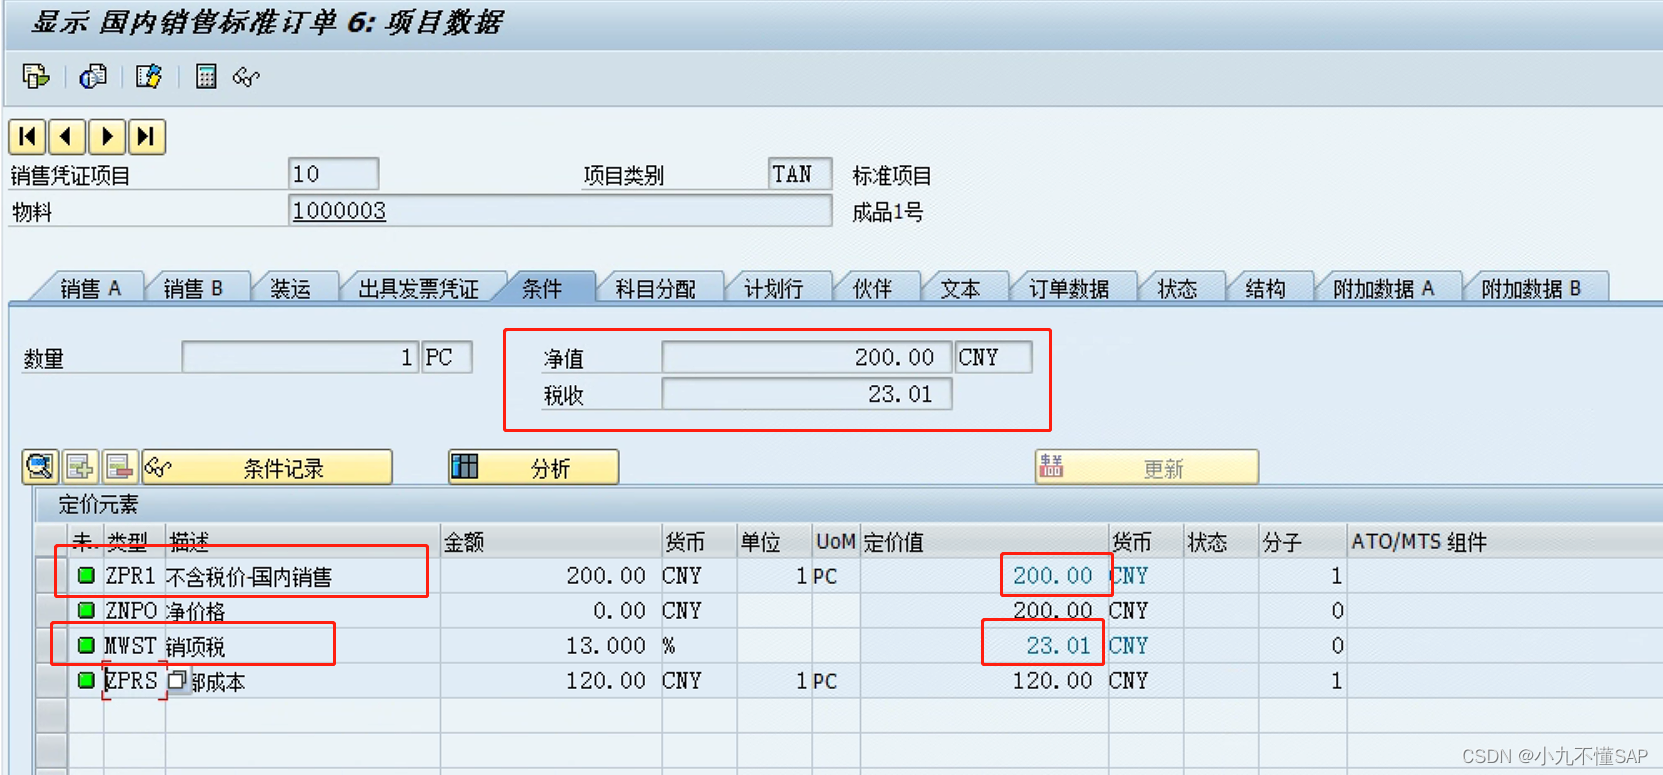This screenshot has width=1663, height=775.
Task: Select the 条件 conditions tab
Action: pos(542,288)
